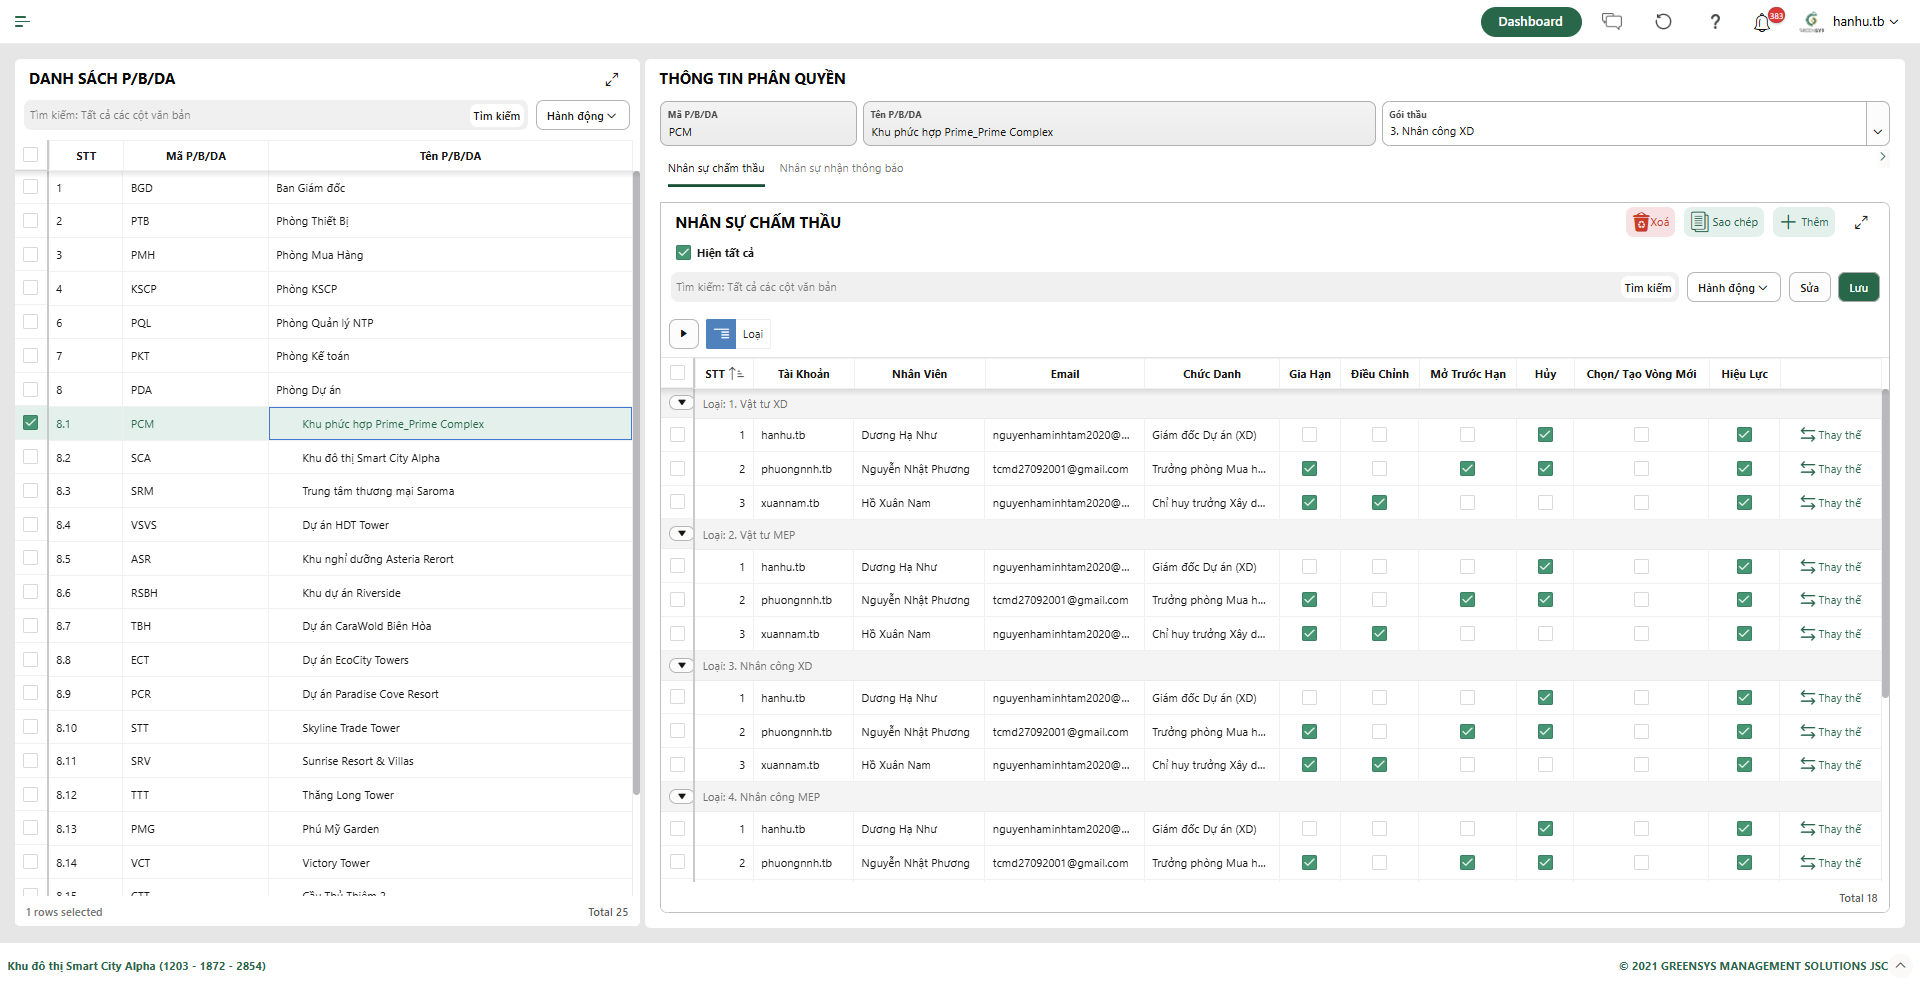Collapse the bottom footer chevron icon
Viewport: 1920px width, 986px height.
point(1900,965)
